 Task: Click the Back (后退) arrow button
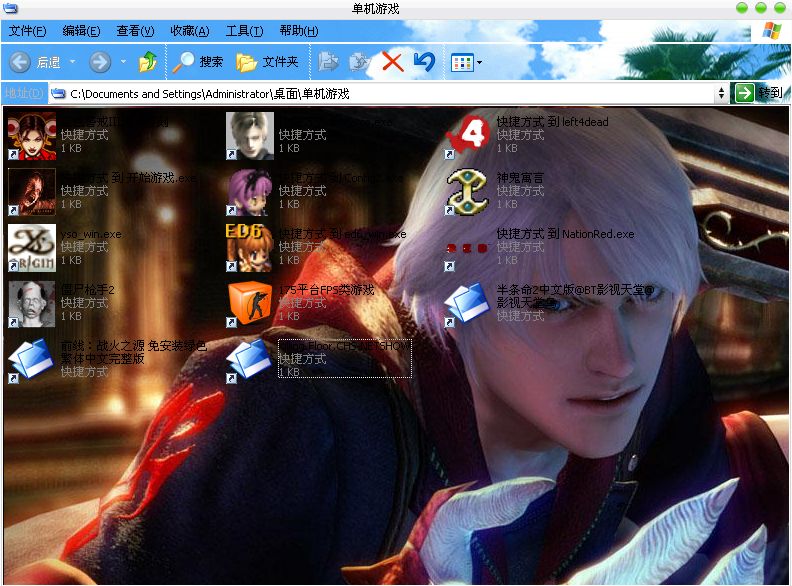(20, 63)
